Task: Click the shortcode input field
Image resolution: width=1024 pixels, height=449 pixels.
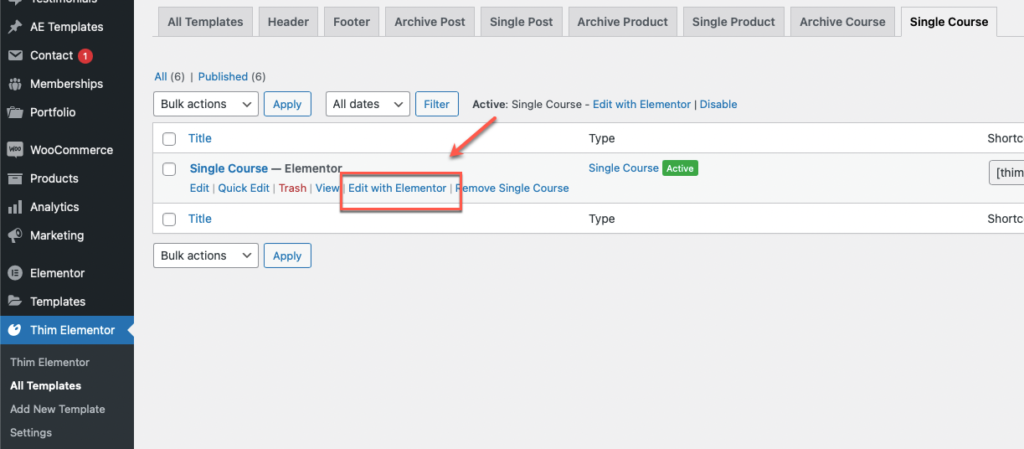Action: (1006, 172)
